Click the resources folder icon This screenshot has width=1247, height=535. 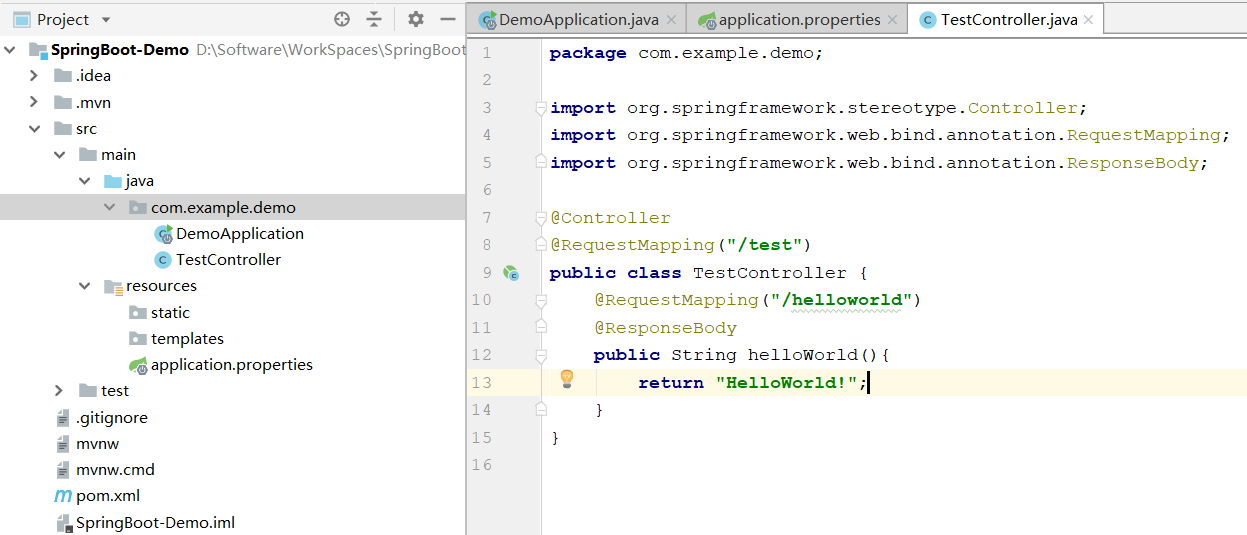click(x=113, y=286)
